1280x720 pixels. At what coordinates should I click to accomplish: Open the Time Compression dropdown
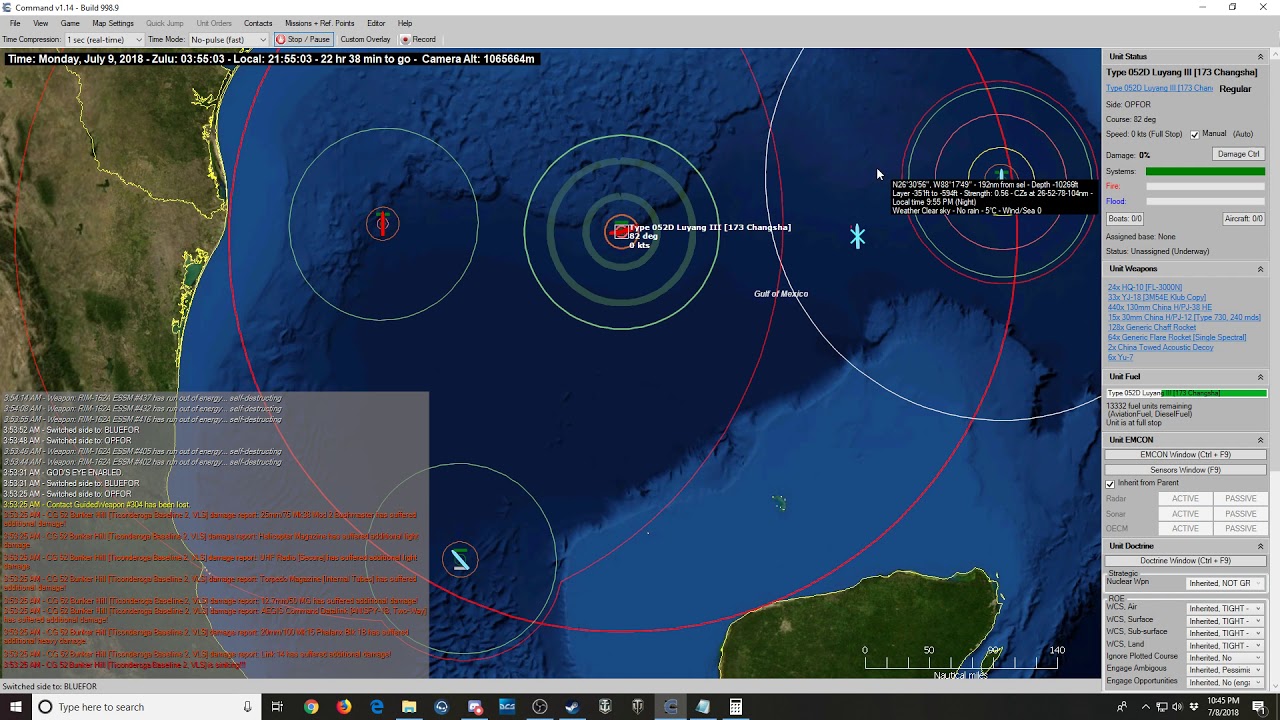click(x=104, y=40)
